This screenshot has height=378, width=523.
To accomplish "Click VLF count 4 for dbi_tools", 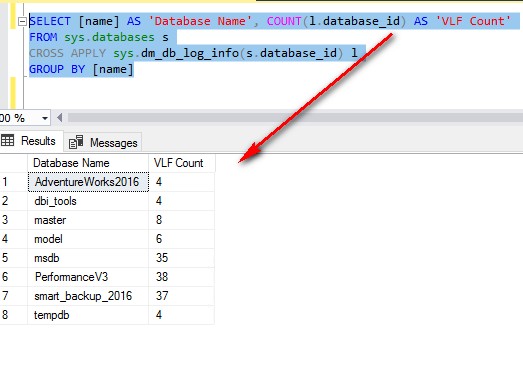I will click(x=181, y=201).
